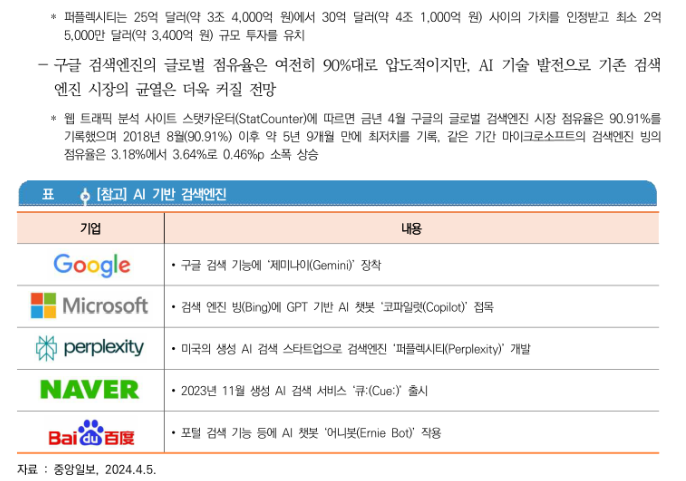686x481 pixels.
Task: Click the line beginning '기록했으며 2018년 8월(90.91%)'
Action: coord(362,137)
